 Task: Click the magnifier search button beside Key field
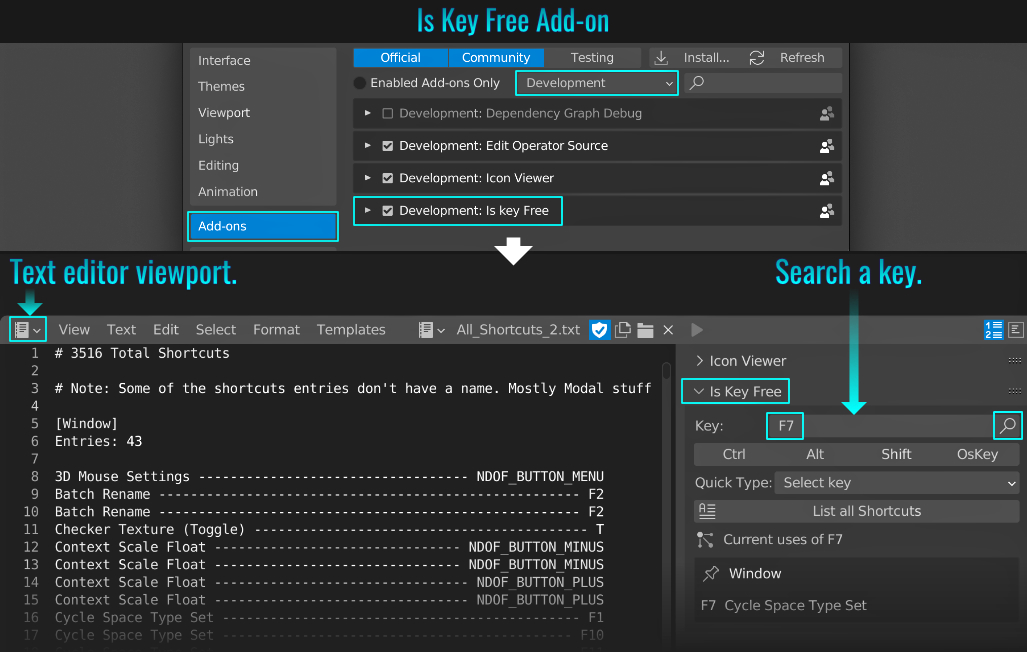pyautogui.click(x=1008, y=426)
